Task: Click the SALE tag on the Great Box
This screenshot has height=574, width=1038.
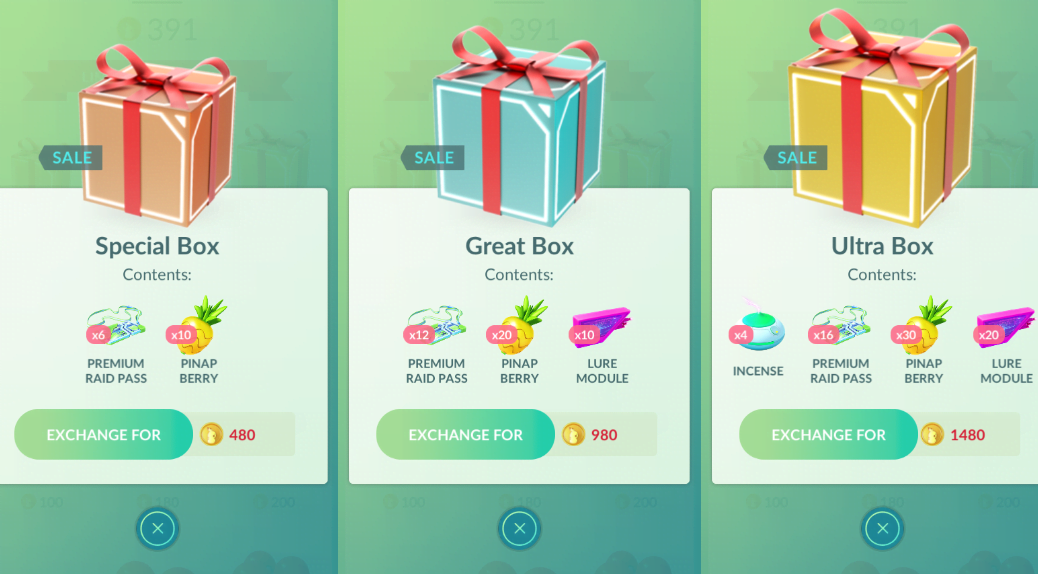Action: pyautogui.click(x=433, y=158)
